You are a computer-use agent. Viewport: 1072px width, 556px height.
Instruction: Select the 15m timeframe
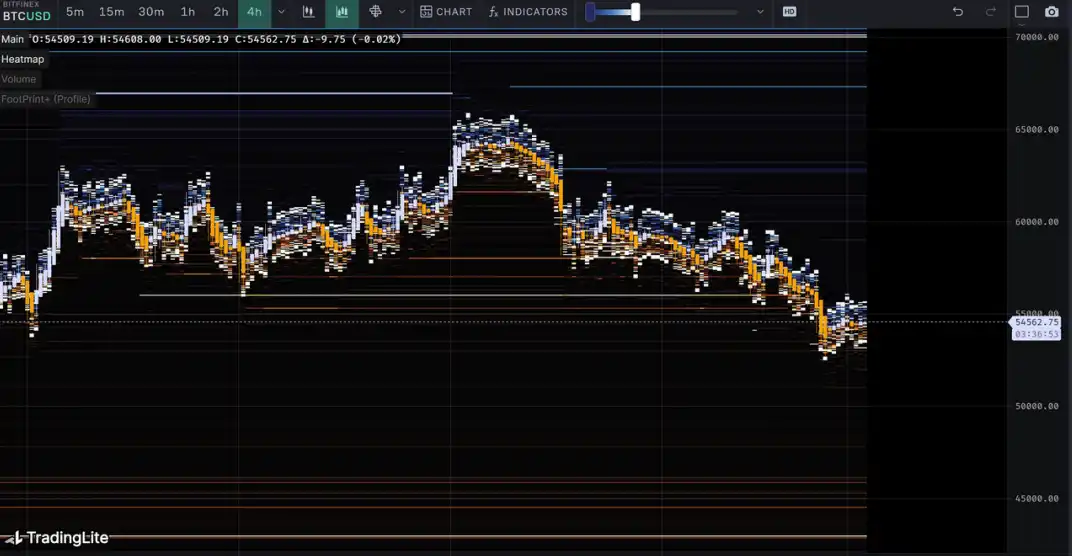[111, 12]
